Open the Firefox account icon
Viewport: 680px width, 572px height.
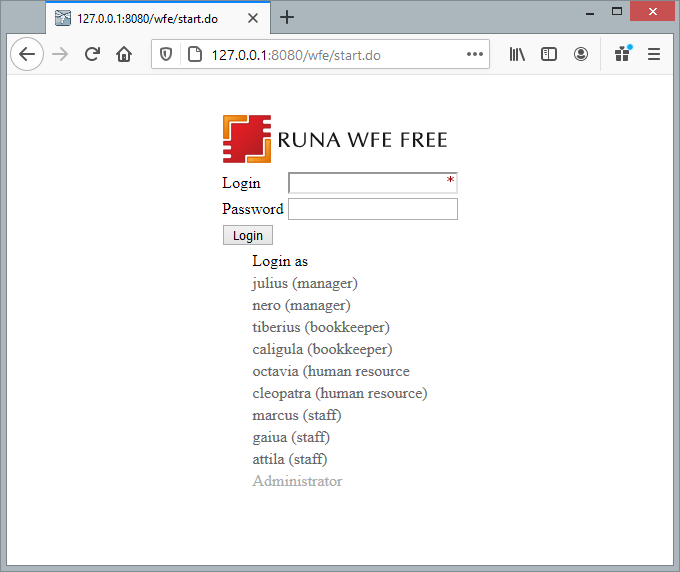pos(581,55)
